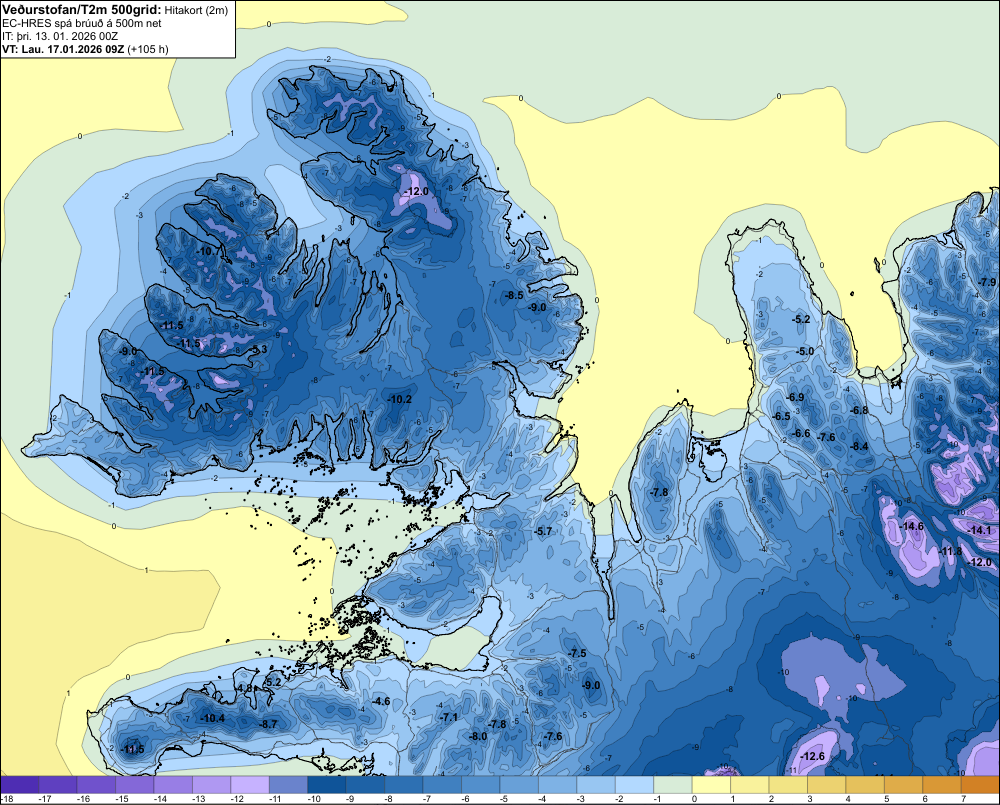Click the "-10.2" temperature value on the map

400,399
